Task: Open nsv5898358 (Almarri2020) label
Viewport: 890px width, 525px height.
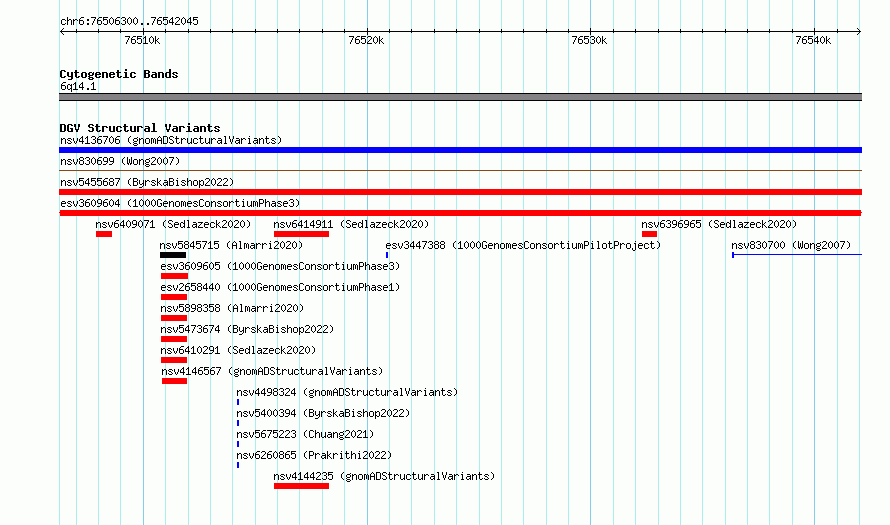Action: (232, 308)
